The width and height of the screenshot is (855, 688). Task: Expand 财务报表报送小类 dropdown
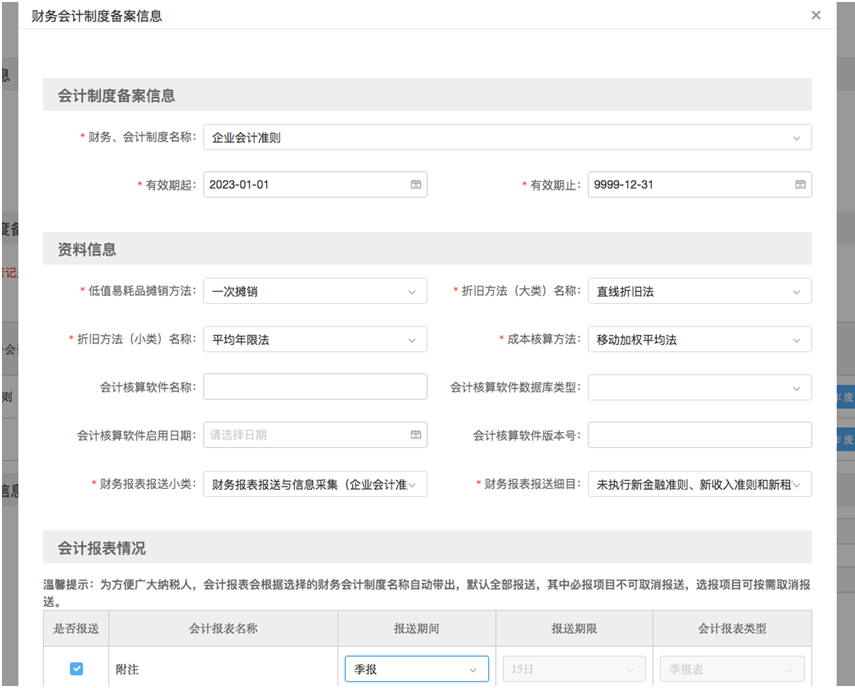[314, 485]
